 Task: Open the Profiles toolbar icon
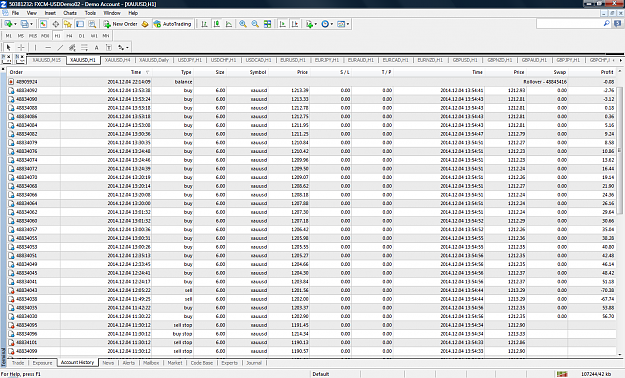[x=24, y=24]
